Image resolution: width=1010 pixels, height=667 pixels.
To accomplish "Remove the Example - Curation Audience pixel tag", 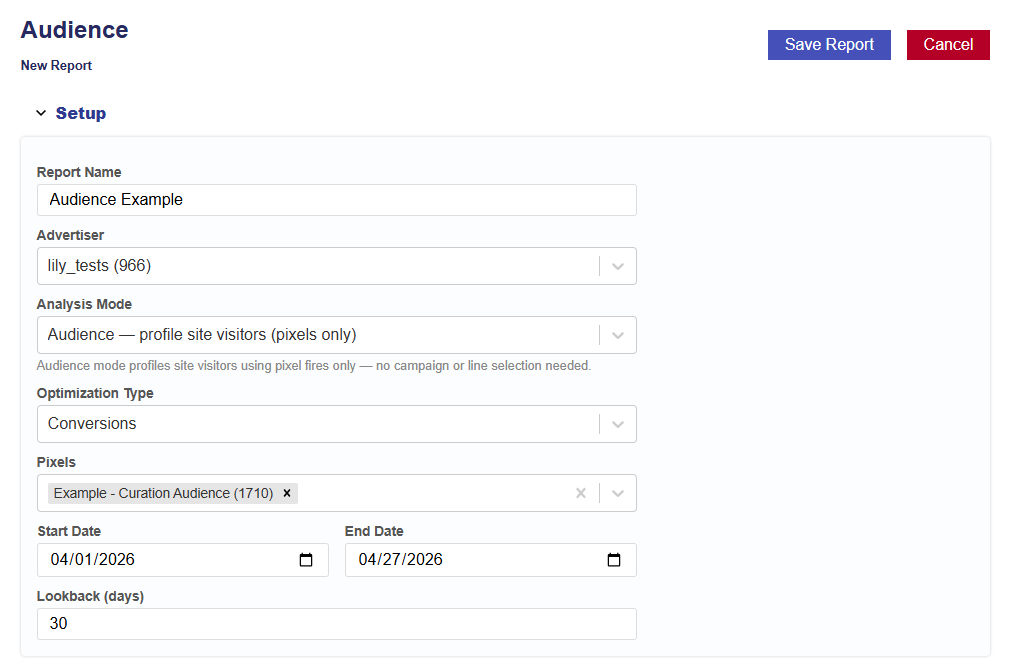I will pos(287,493).
